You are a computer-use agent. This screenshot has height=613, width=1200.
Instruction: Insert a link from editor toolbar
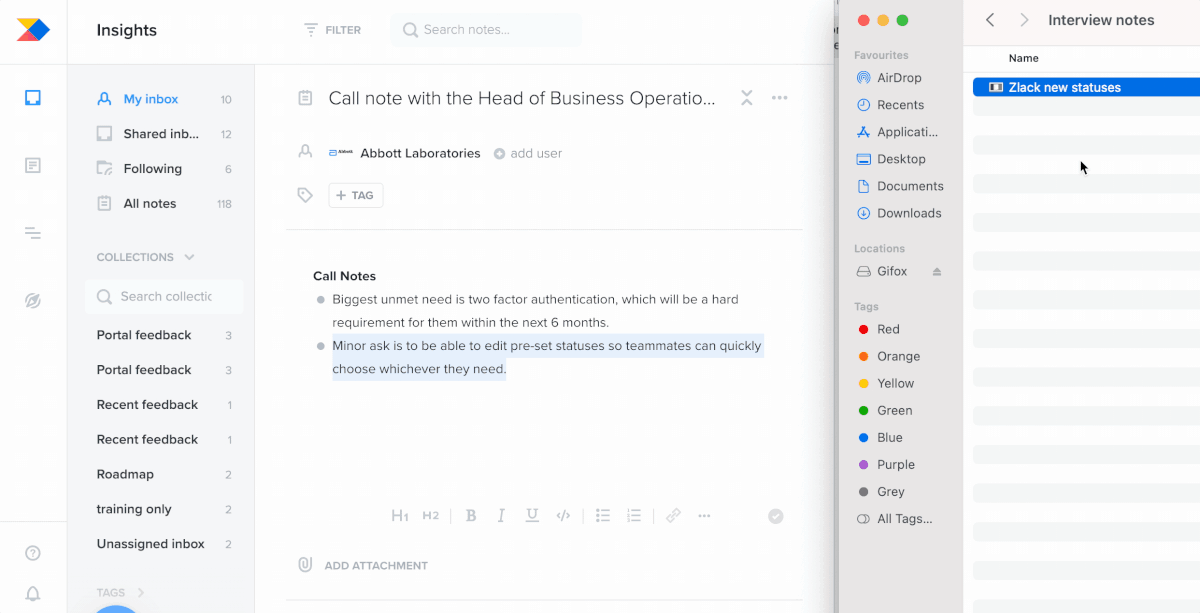tap(673, 516)
